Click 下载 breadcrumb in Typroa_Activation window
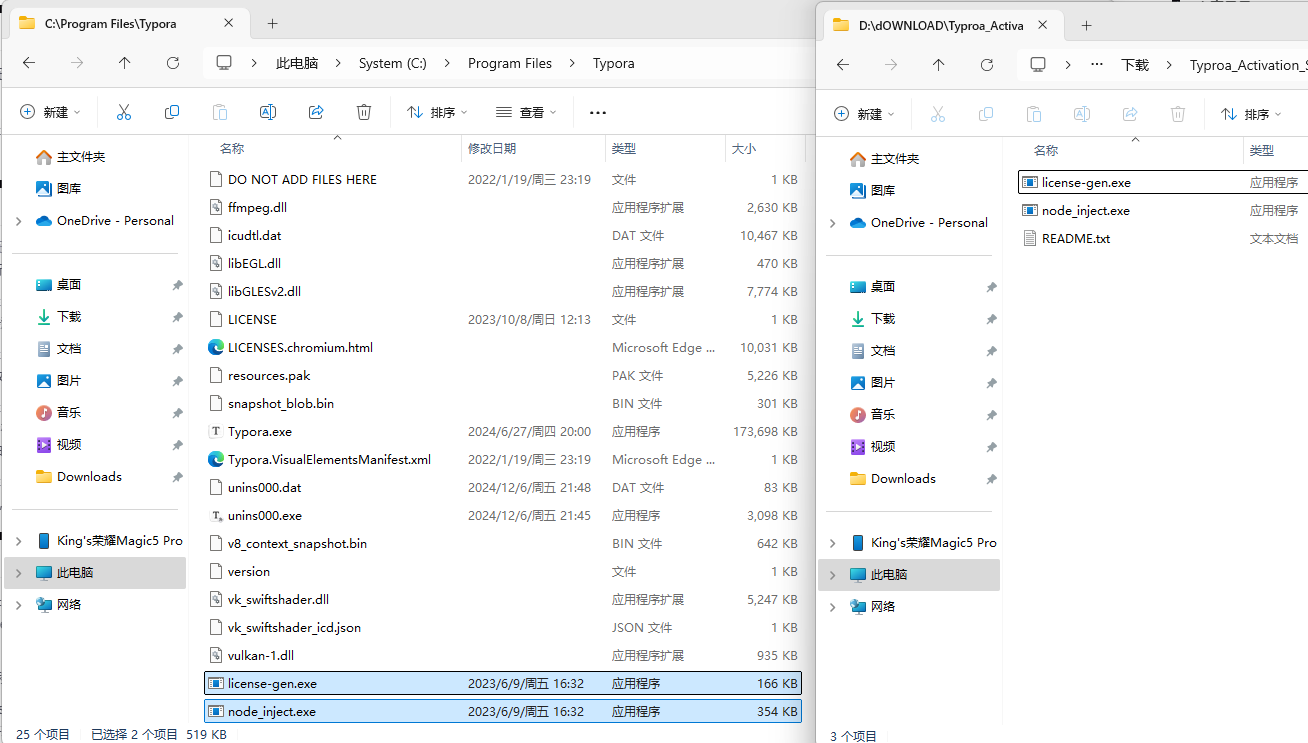The image size is (1308, 743). pyautogui.click(x=1135, y=65)
